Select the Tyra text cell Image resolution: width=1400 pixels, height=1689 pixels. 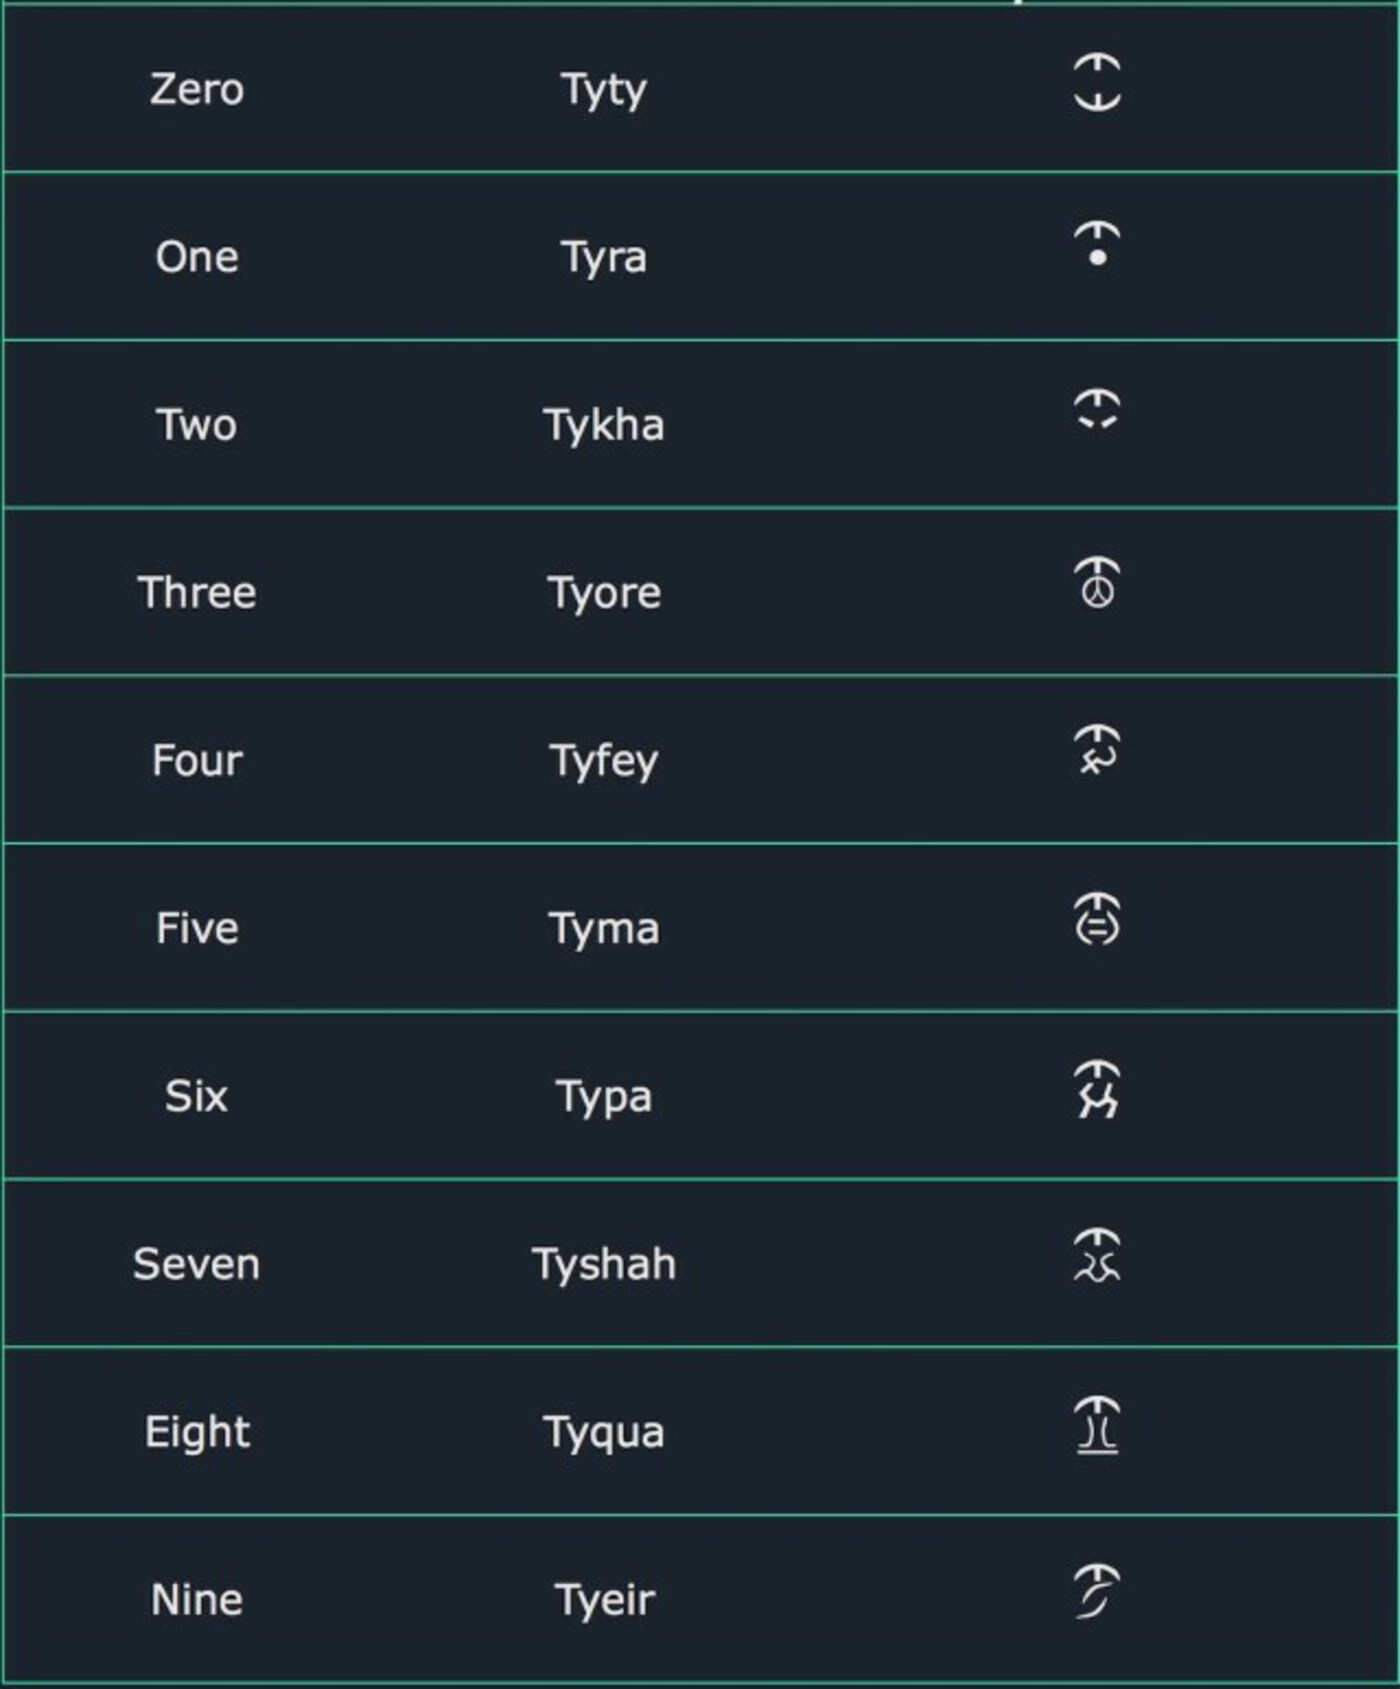pos(603,258)
